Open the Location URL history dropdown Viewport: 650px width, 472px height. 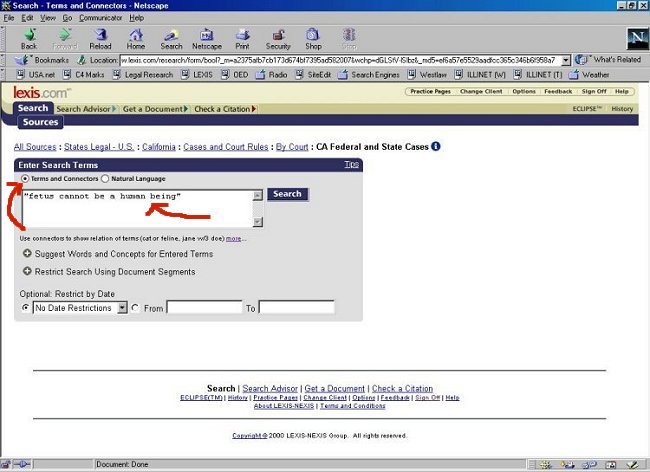pyautogui.click(x=566, y=61)
